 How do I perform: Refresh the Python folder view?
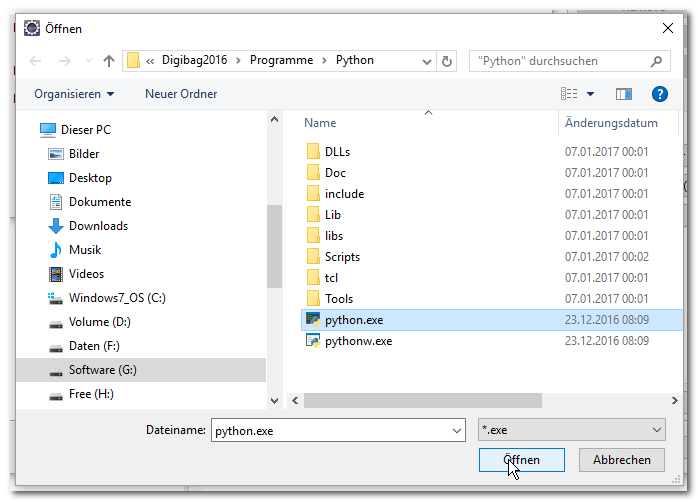click(x=447, y=61)
